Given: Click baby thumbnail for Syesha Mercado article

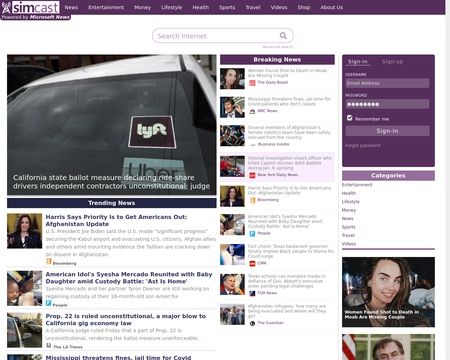Looking at the screenshot, I should 25,288.
